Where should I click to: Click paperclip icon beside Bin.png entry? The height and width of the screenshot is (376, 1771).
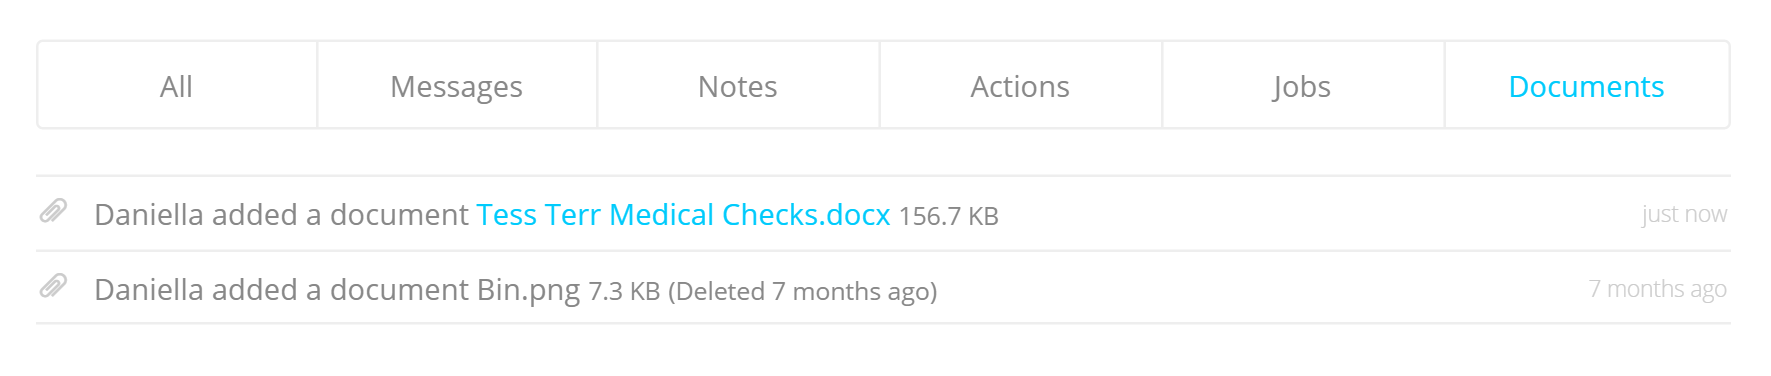pyautogui.click(x=53, y=286)
